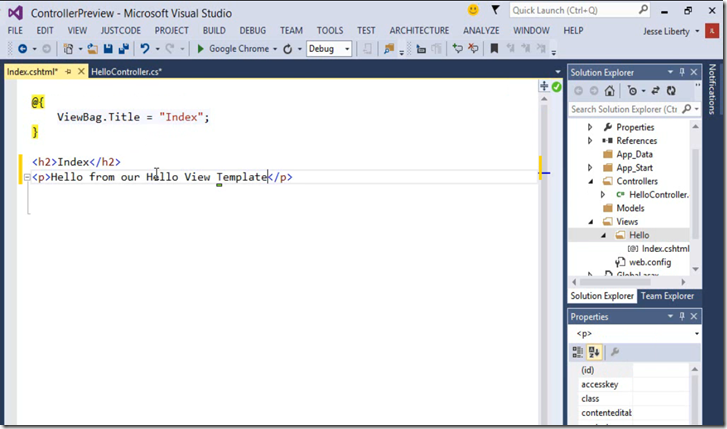Save the current file with Save icon
This screenshot has height=429, width=727.
click(x=108, y=49)
